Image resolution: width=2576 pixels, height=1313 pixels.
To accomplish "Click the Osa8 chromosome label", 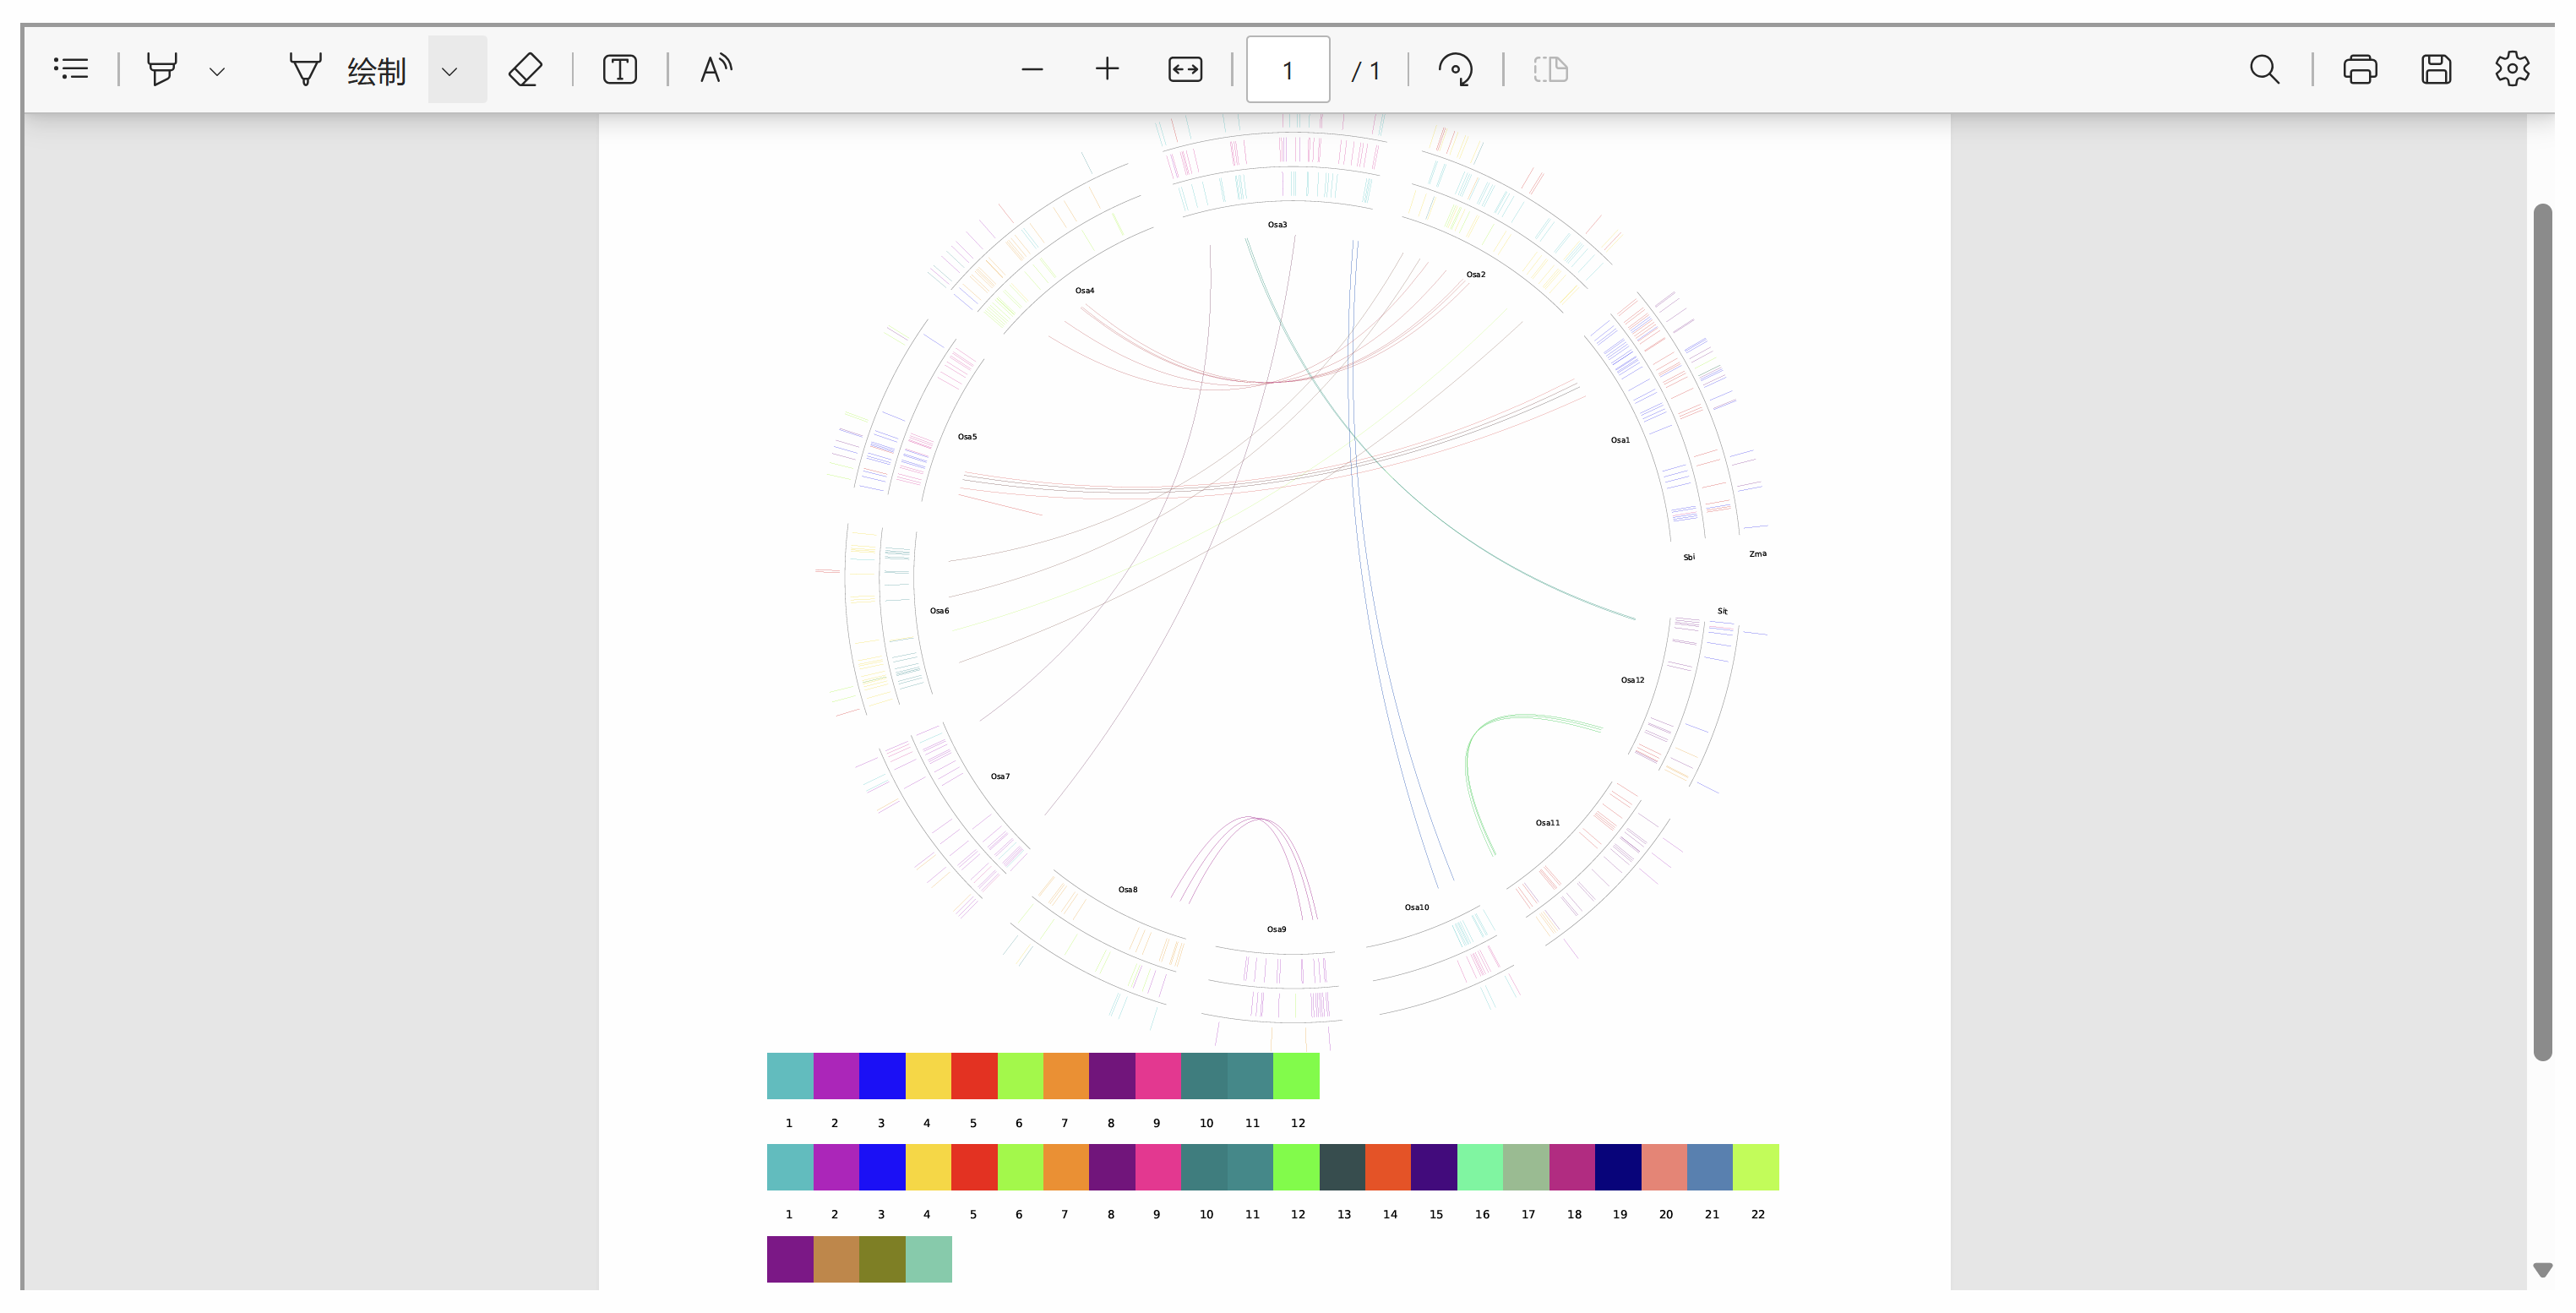I will [x=1128, y=890].
